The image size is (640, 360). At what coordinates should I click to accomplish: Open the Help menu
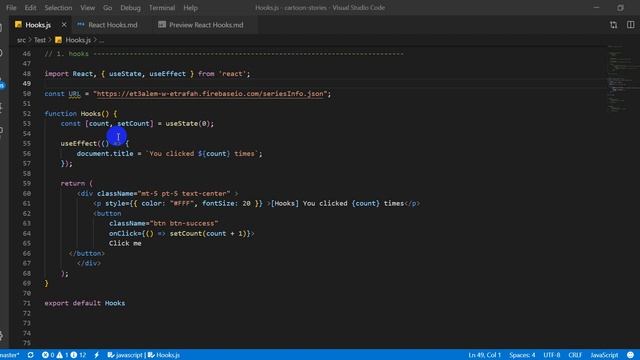(x=190, y=8)
